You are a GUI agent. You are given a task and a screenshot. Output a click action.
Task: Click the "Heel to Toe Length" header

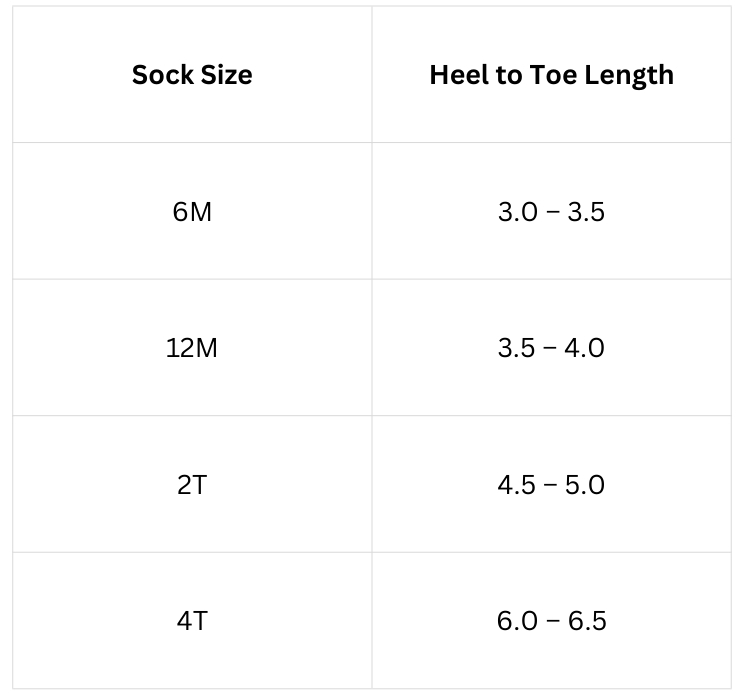point(551,75)
